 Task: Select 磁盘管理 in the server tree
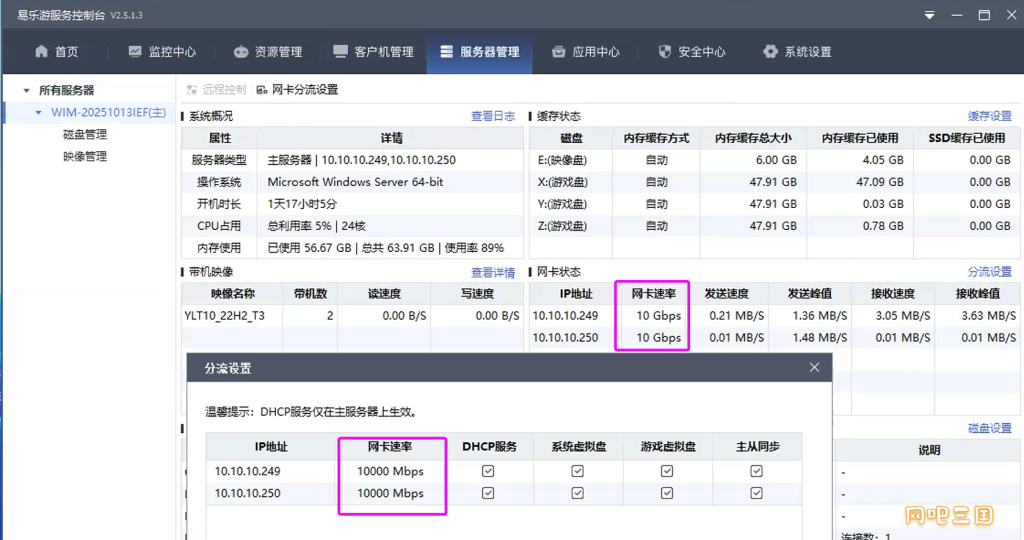tap(85, 135)
